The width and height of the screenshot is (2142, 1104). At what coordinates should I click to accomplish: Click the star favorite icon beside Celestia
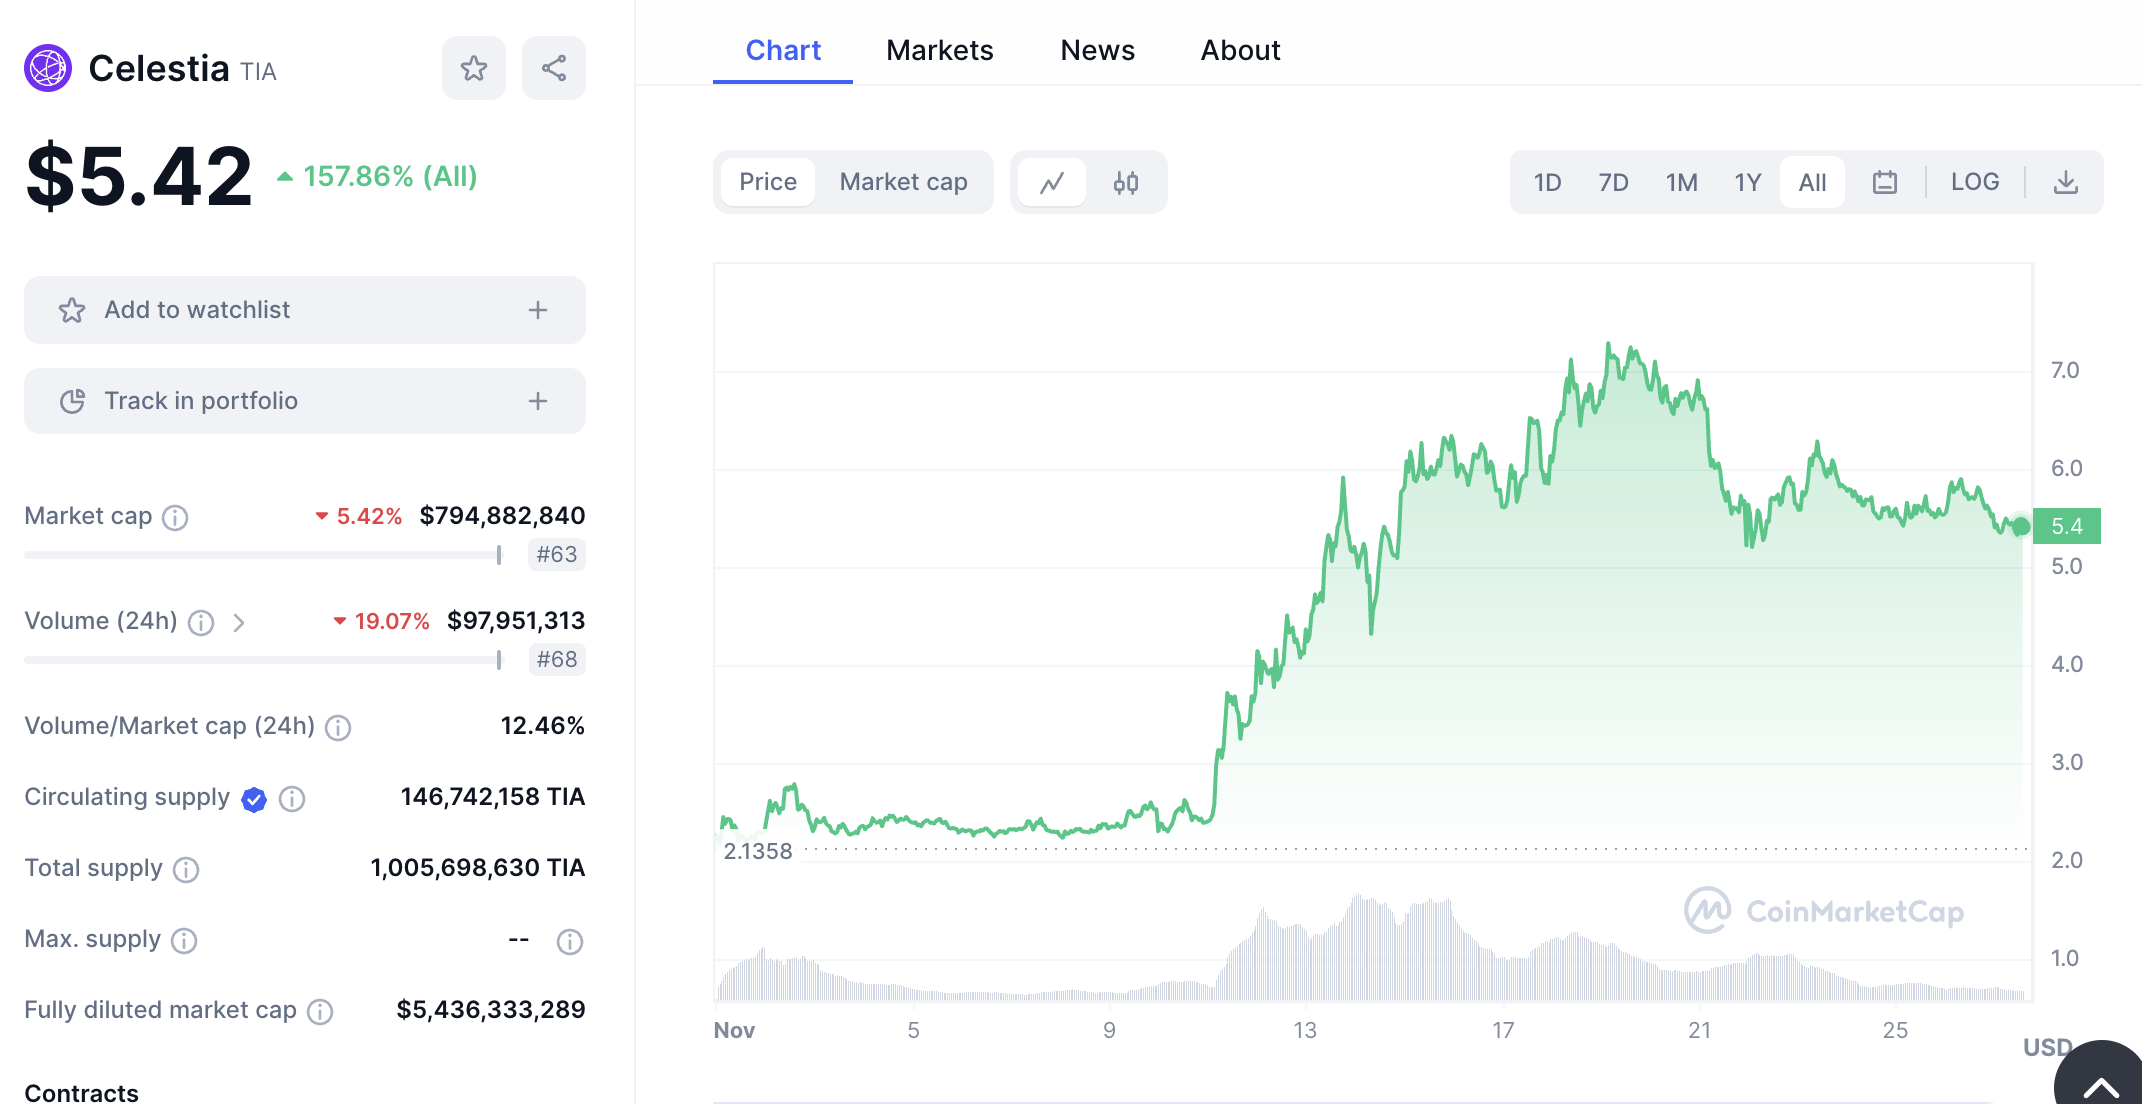pos(474,68)
